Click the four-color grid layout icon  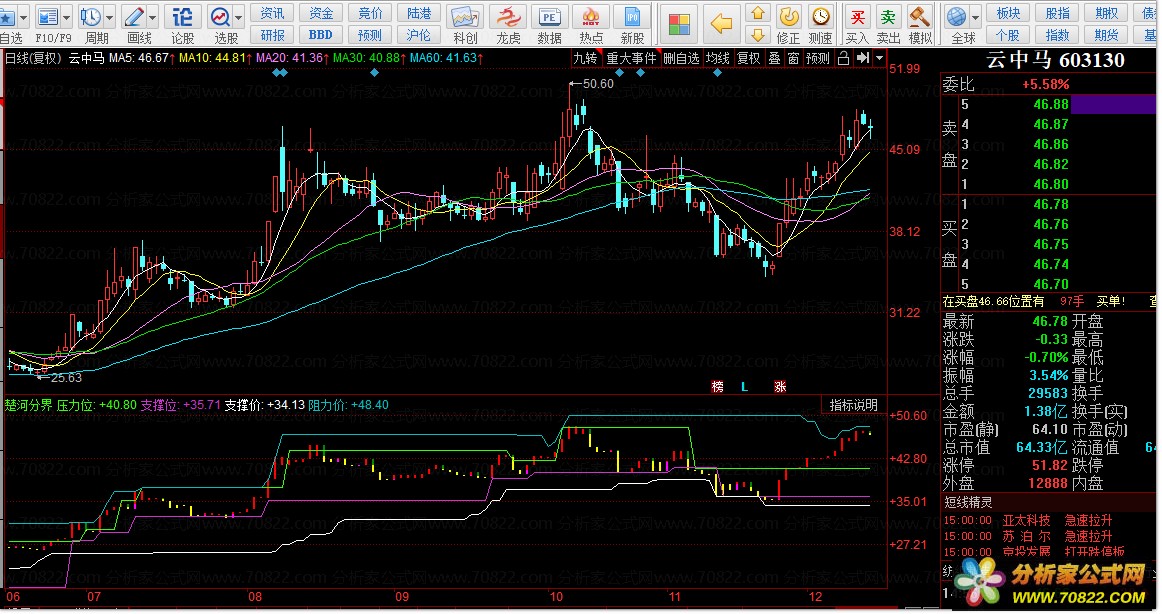(x=680, y=24)
